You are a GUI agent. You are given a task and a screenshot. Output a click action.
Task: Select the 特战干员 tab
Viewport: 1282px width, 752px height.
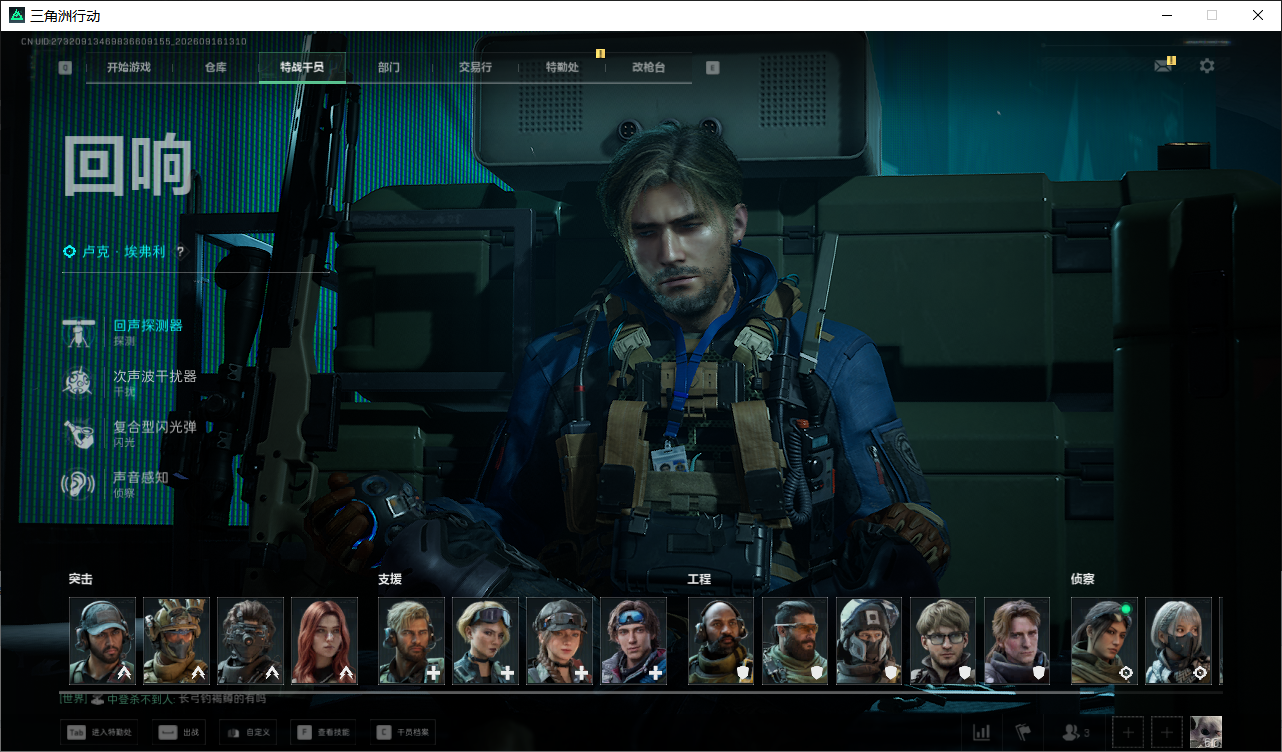click(301, 68)
